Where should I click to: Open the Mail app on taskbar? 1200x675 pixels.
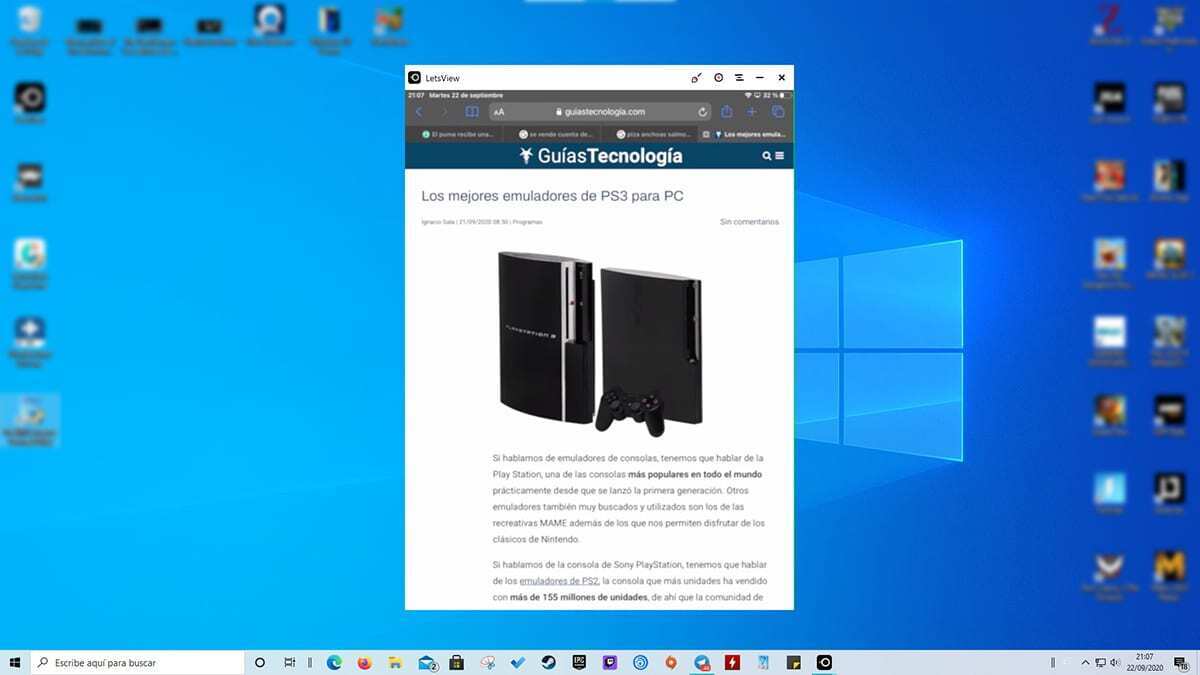coord(427,662)
